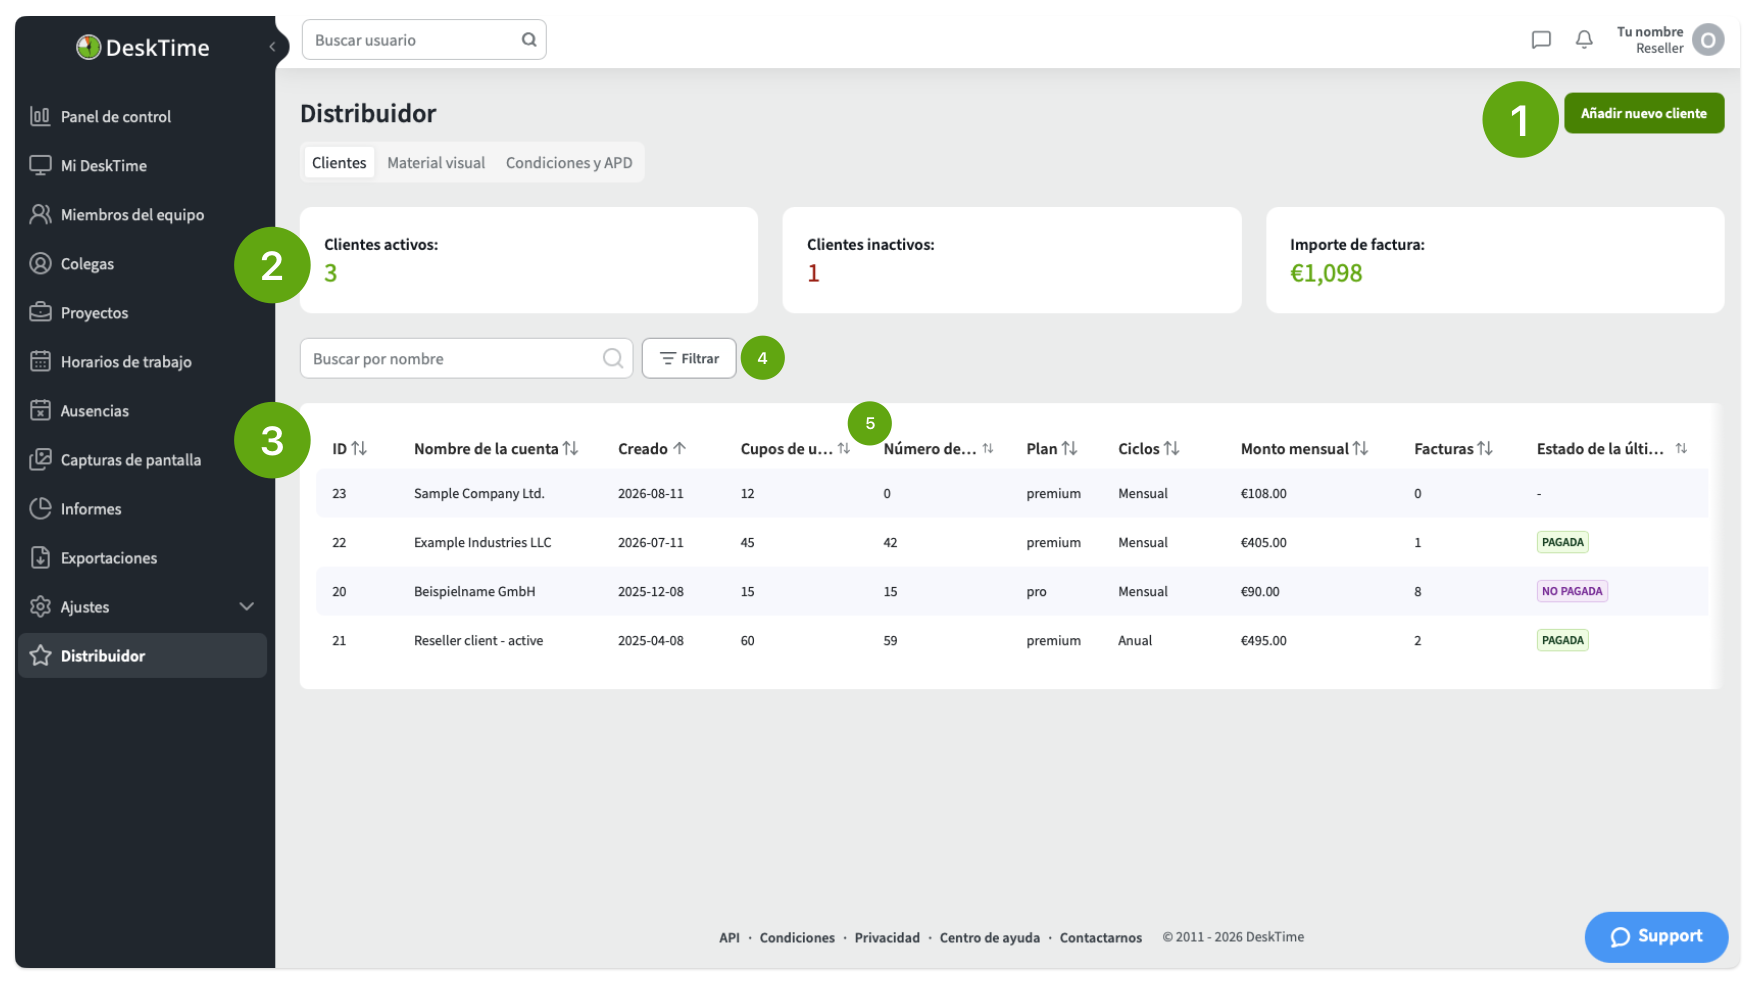Viewport: 1751px width, 981px height.
Task: Click the NO PAGADA status badge
Action: tap(1572, 591)
